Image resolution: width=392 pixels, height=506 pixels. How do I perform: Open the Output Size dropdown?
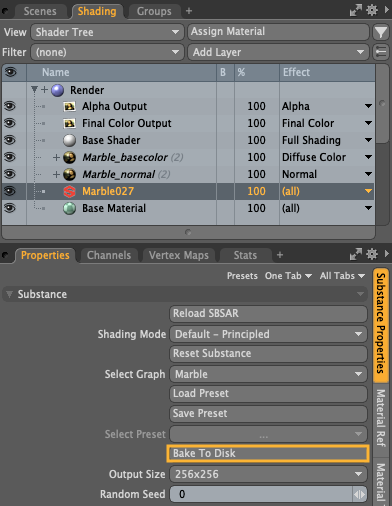(268, 474)
